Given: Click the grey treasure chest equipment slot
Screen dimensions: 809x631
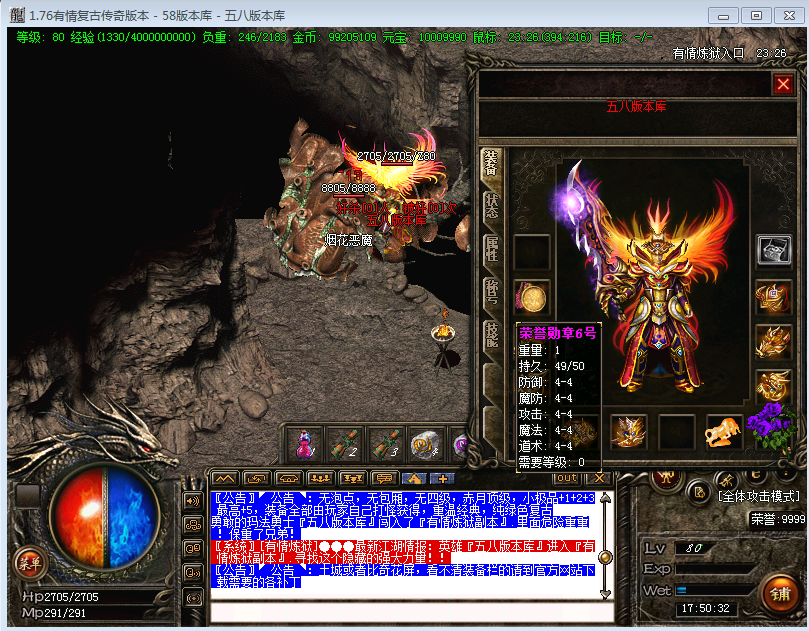Looking at the screenshot, I should [x=774, y=251].
